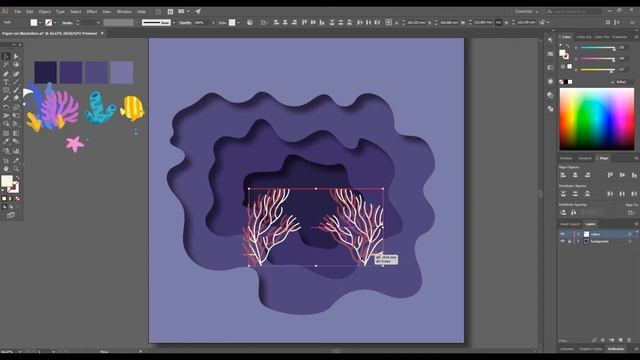
Task: Click the Search Adobe Stock field
Action: [x=577, y=11]
